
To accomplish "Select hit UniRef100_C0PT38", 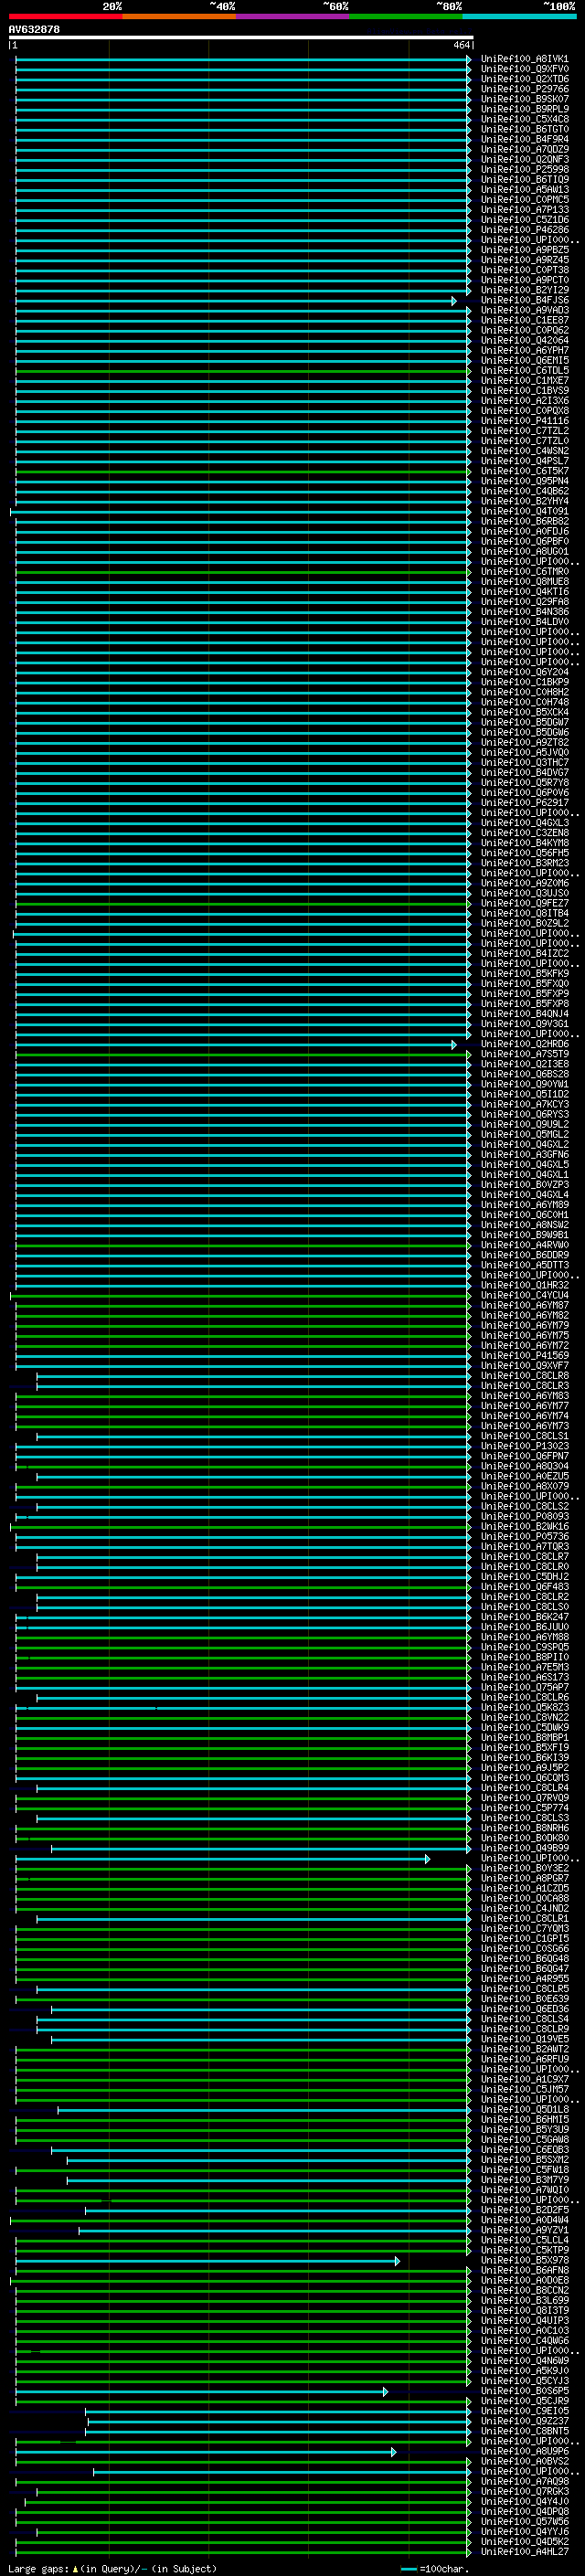I will point(524,270).
